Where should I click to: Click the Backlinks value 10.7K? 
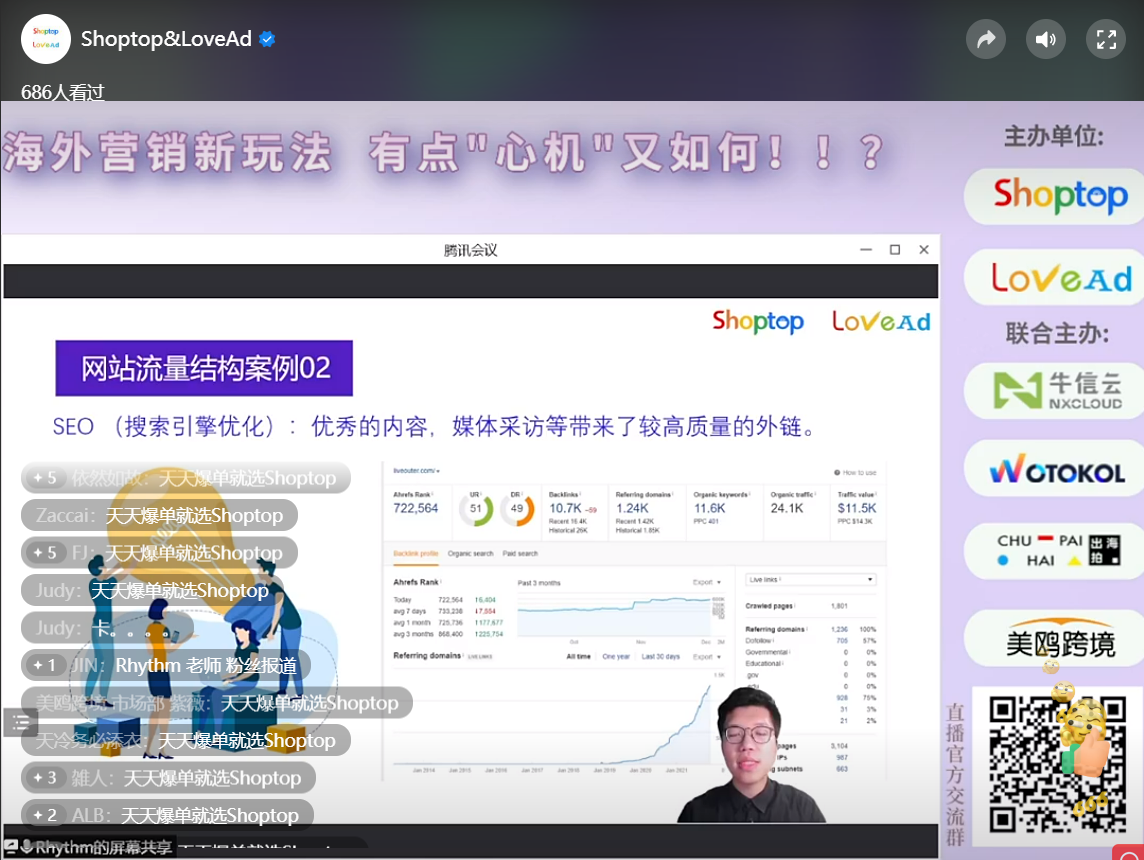point(565,508)
